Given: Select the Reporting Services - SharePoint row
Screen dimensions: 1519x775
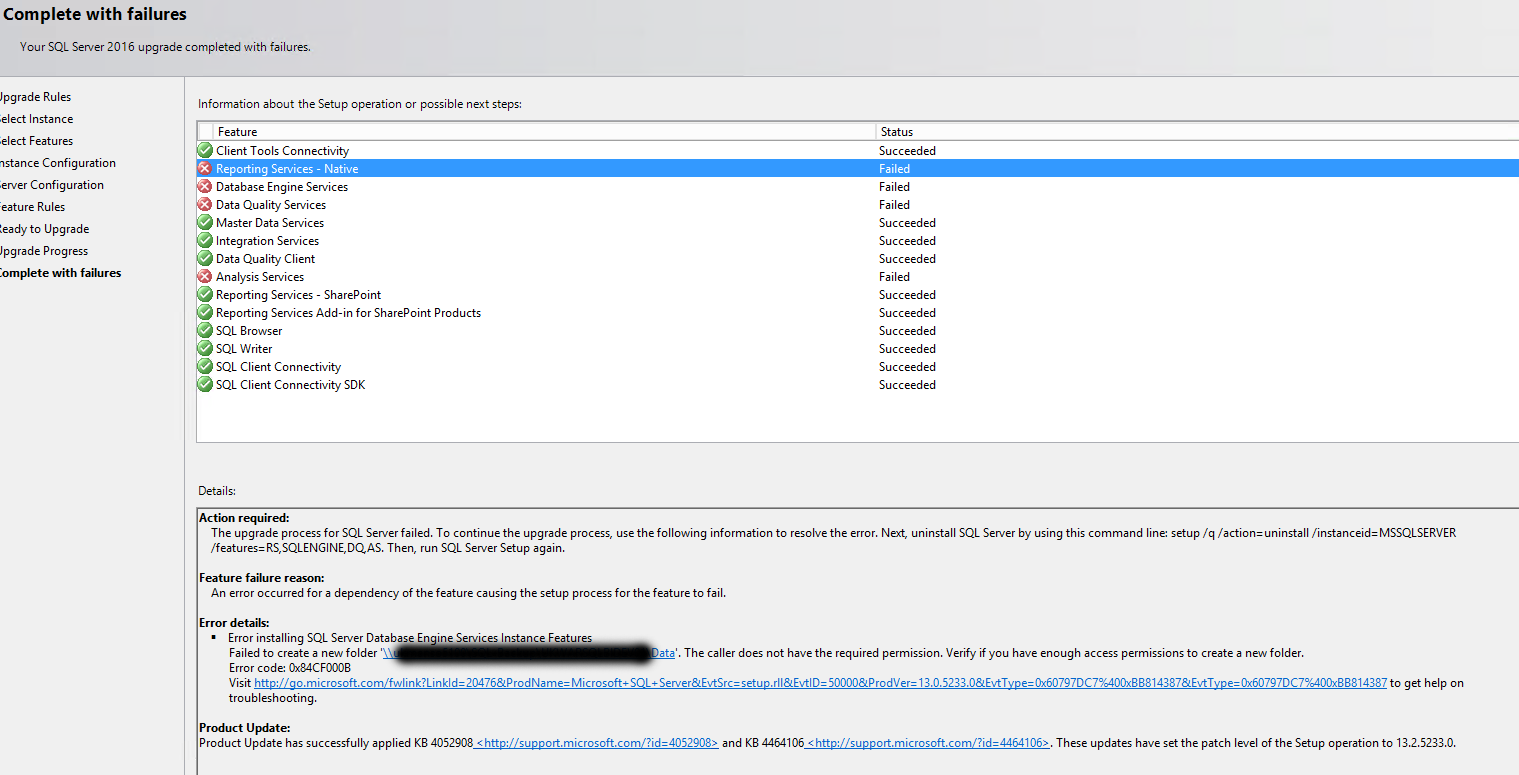Looking at the screenshot, I should 298,295.
